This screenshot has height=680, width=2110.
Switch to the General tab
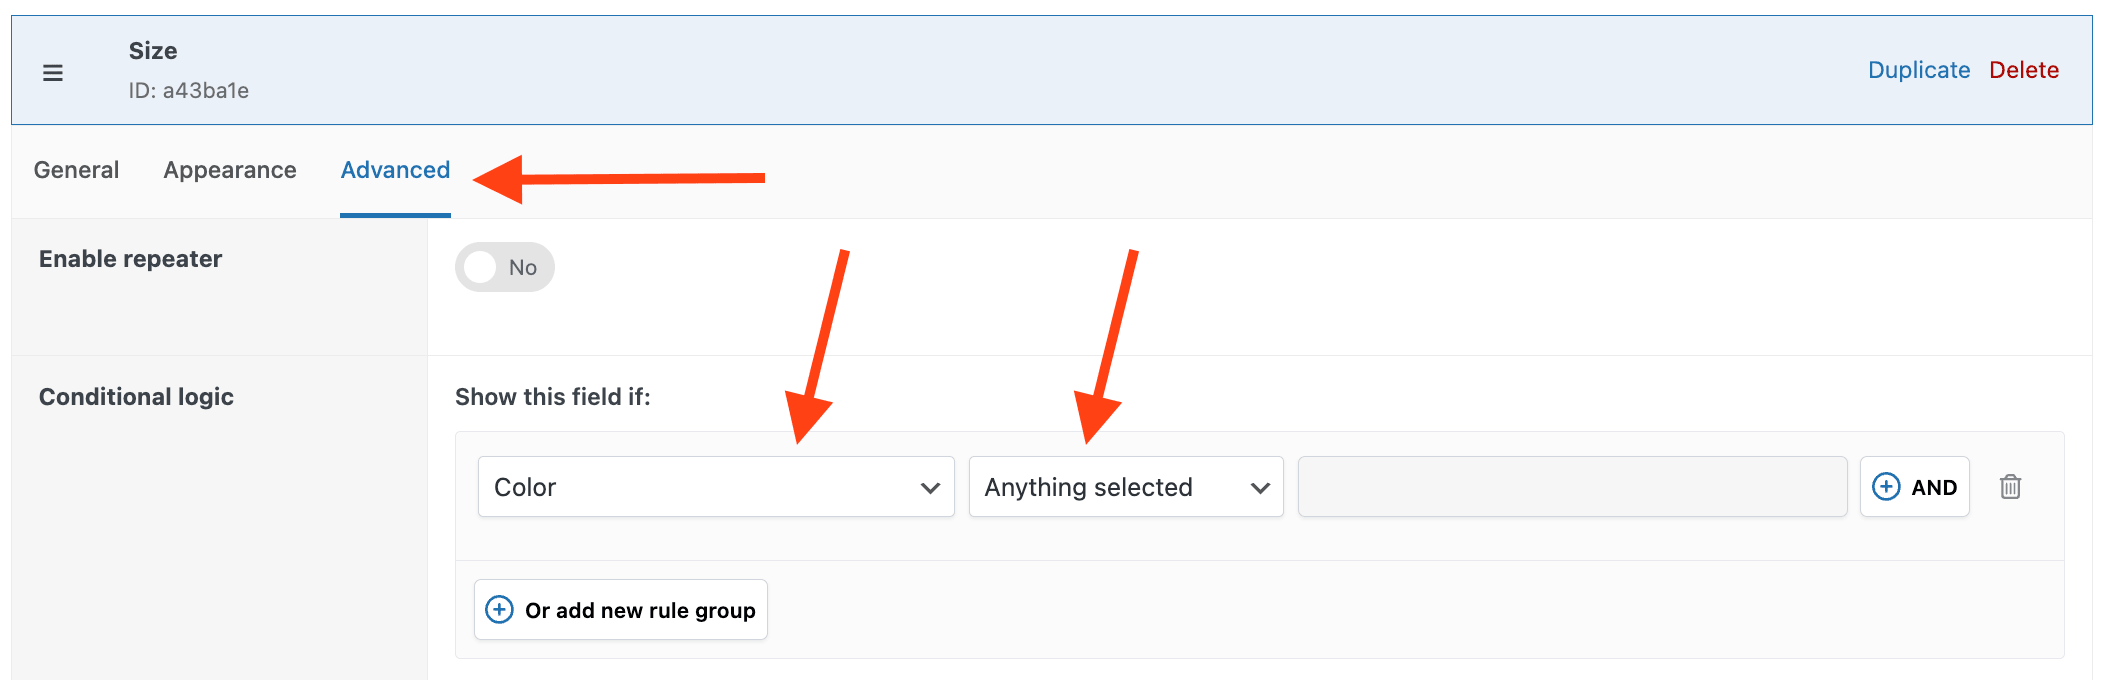pyautogui.click(x=75, y=170)
